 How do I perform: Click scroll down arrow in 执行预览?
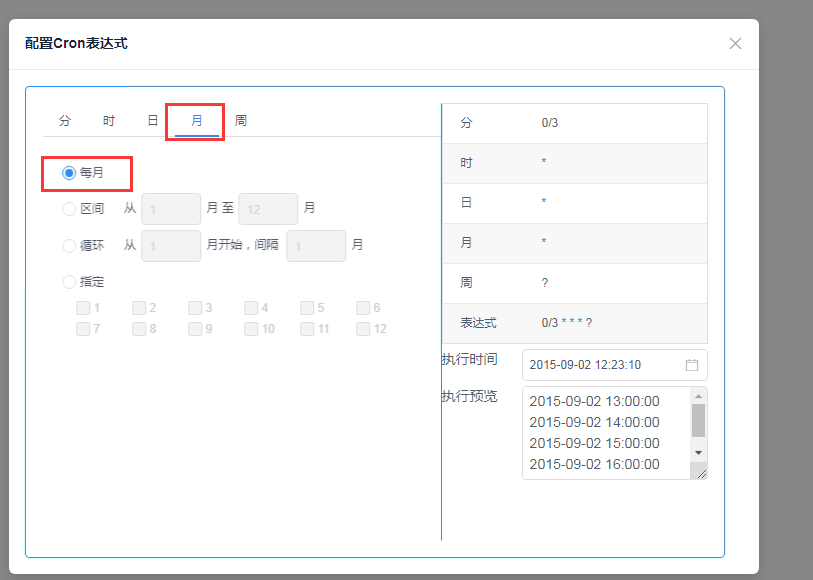(x=698, y=452)
